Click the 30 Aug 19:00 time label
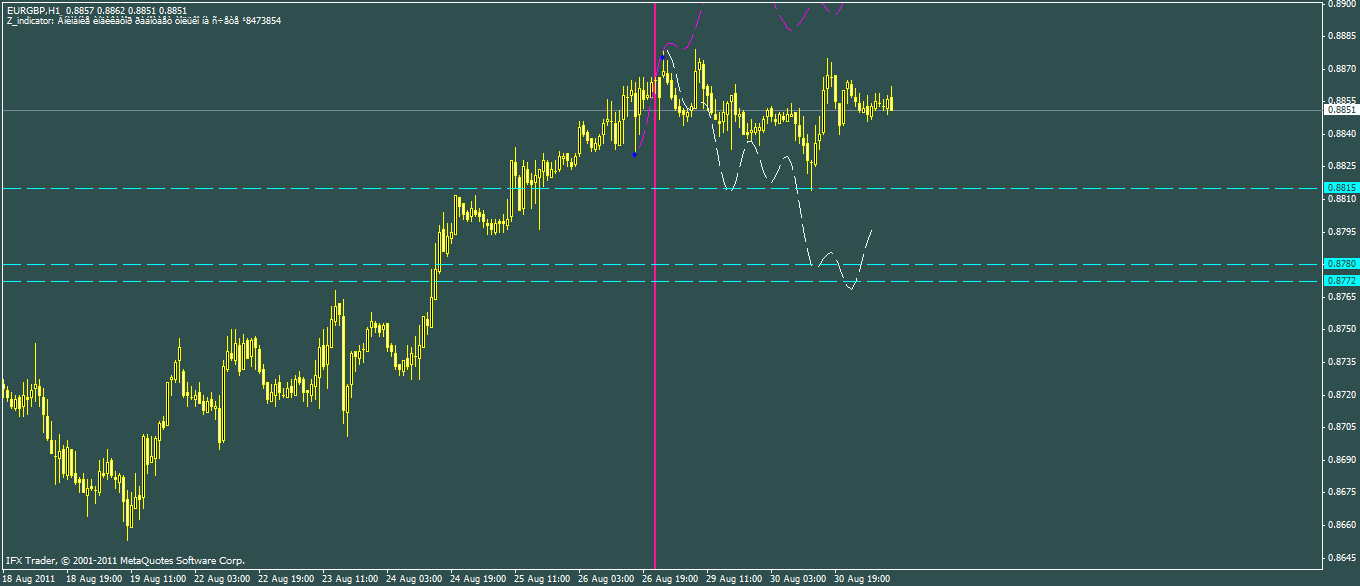 (x=862, y=578)
